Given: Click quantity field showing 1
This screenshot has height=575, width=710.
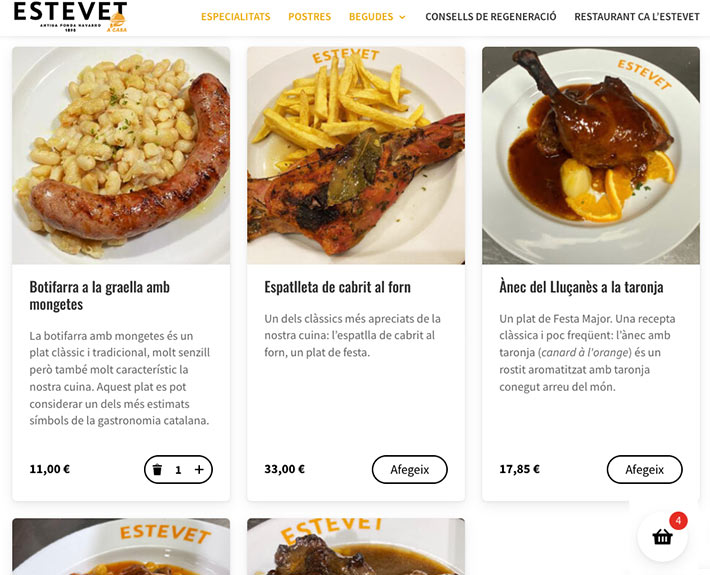Looking at the screenshot, I should point(178,470).
